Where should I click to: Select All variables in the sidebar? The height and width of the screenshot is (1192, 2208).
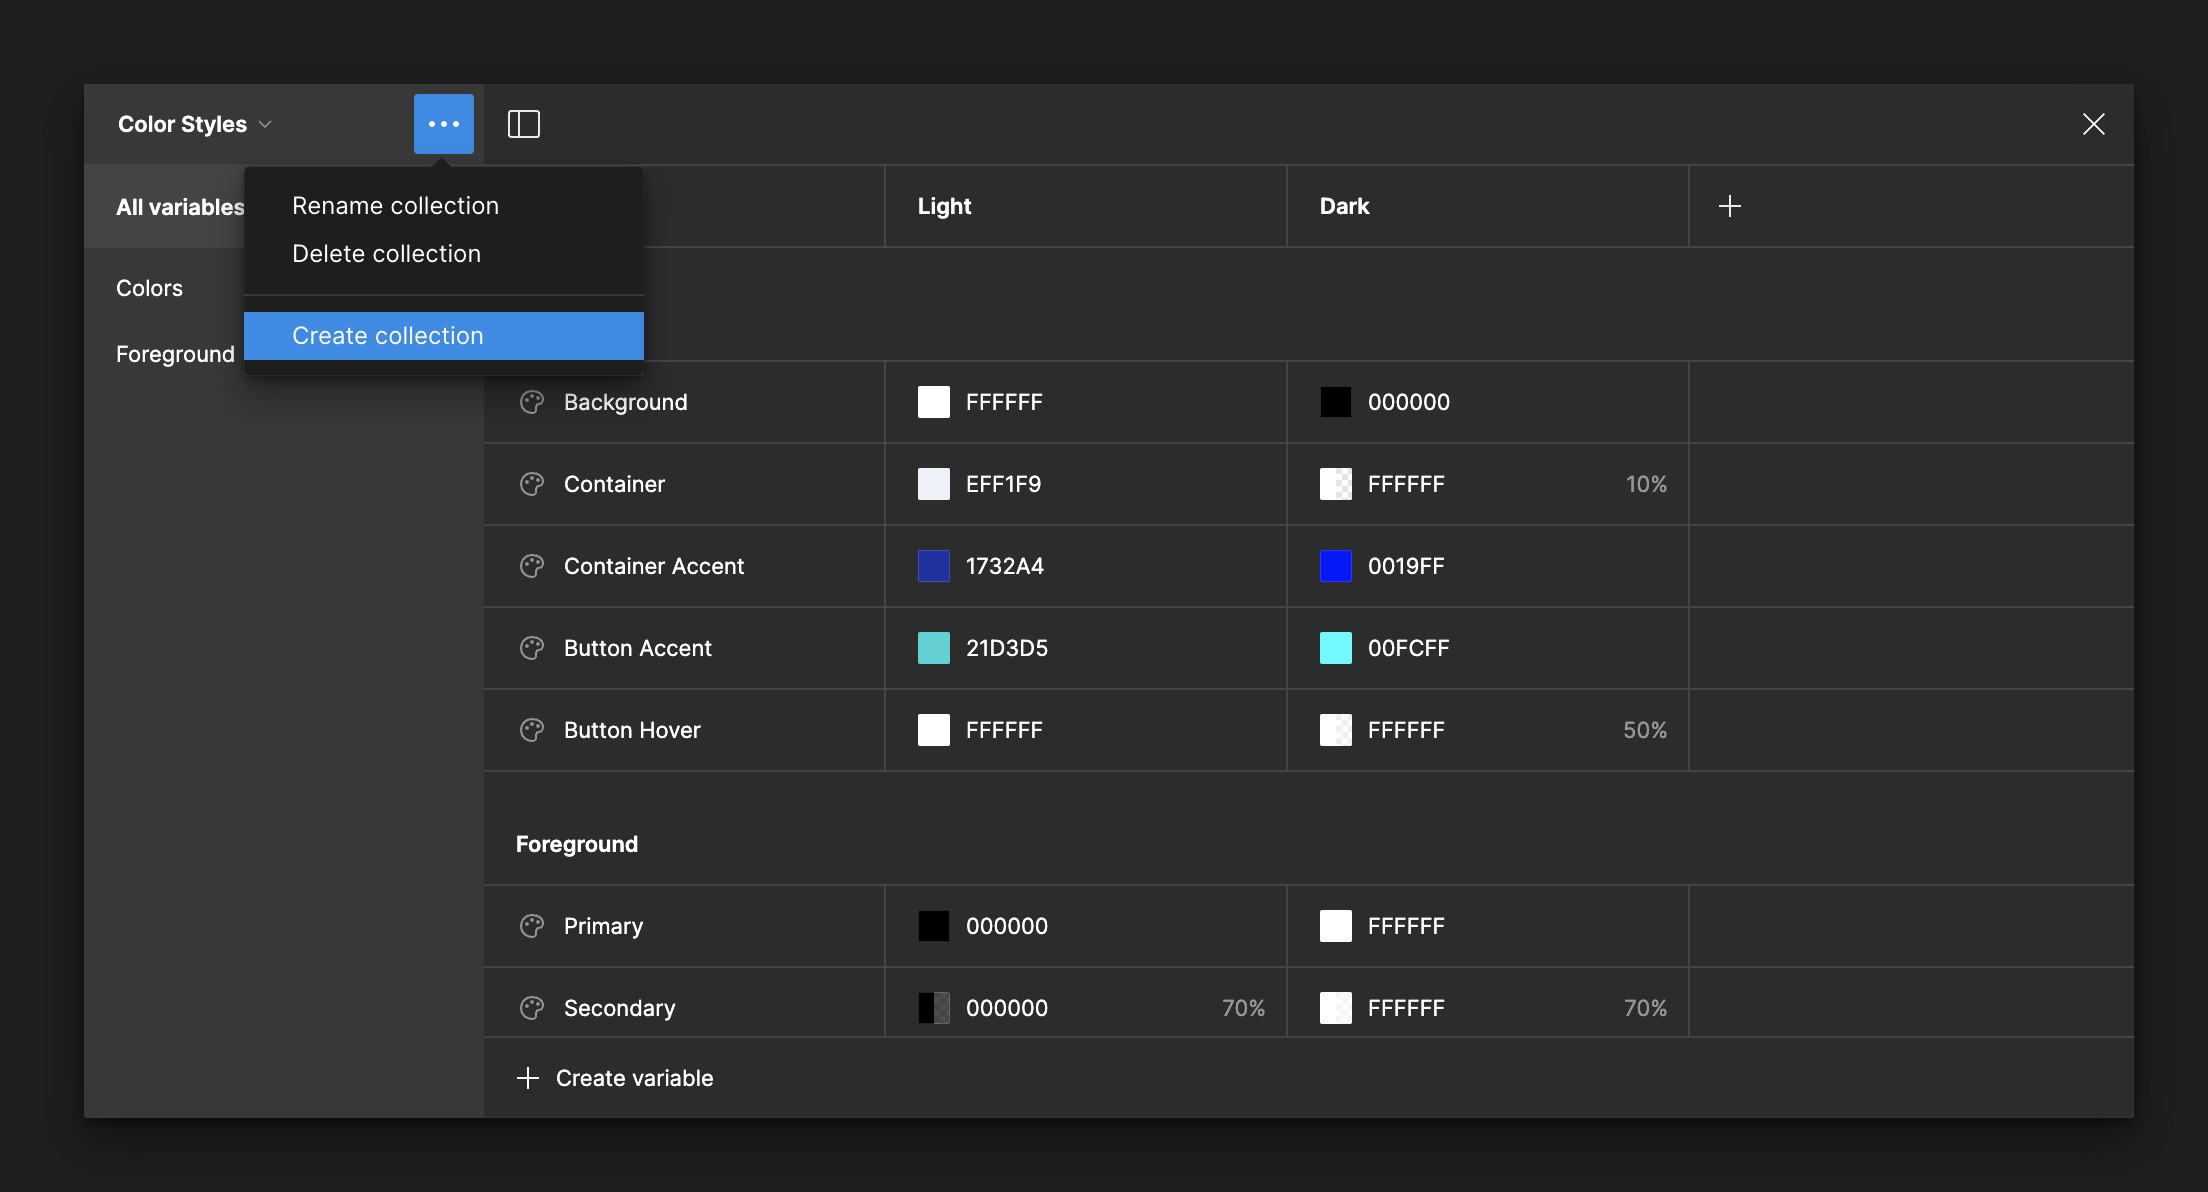179,207
